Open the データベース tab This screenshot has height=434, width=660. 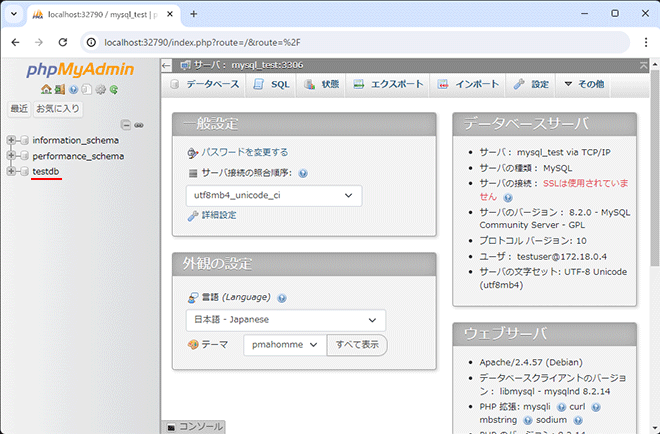click(205, 84)
